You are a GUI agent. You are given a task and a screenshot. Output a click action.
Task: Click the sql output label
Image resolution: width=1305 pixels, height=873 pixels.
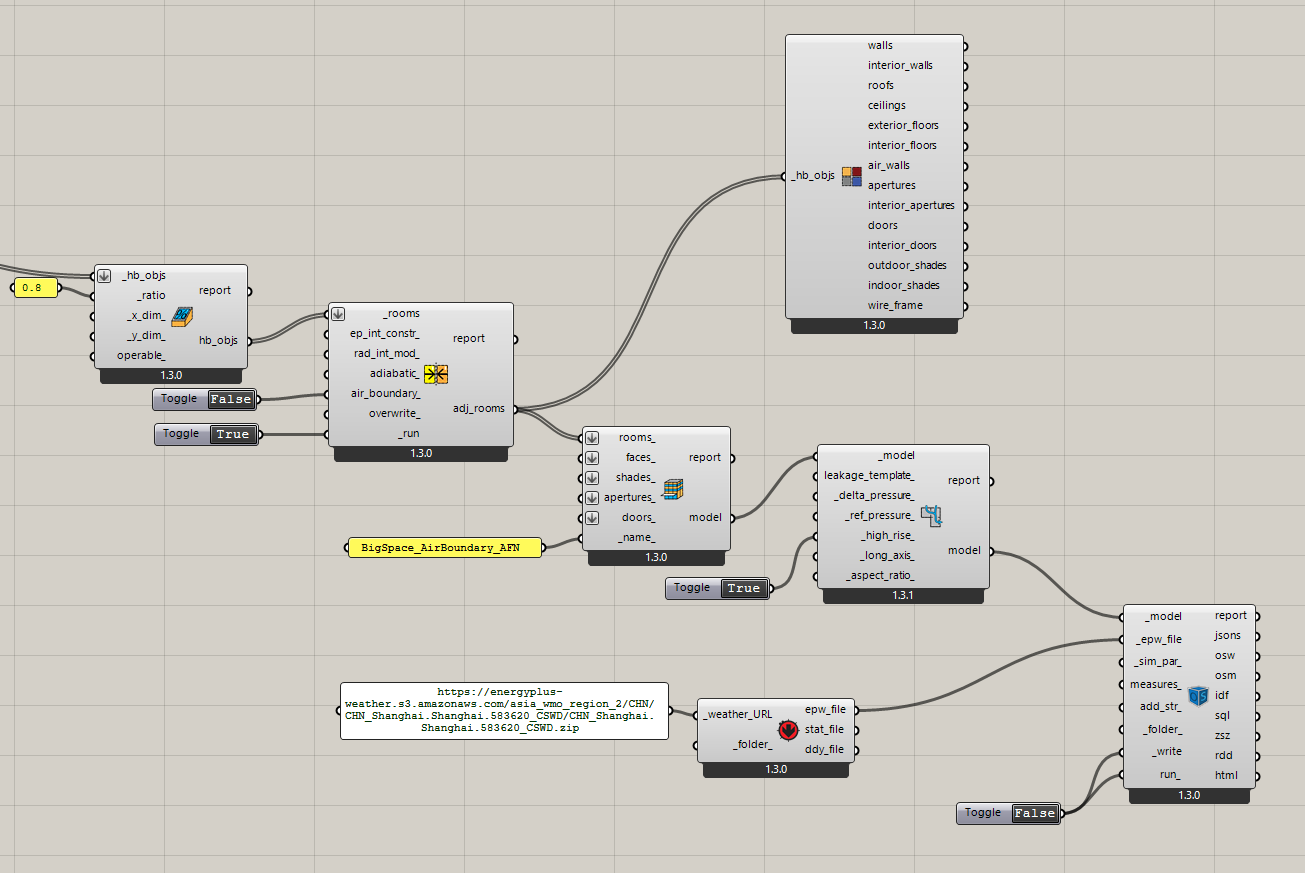[1222, 715]
